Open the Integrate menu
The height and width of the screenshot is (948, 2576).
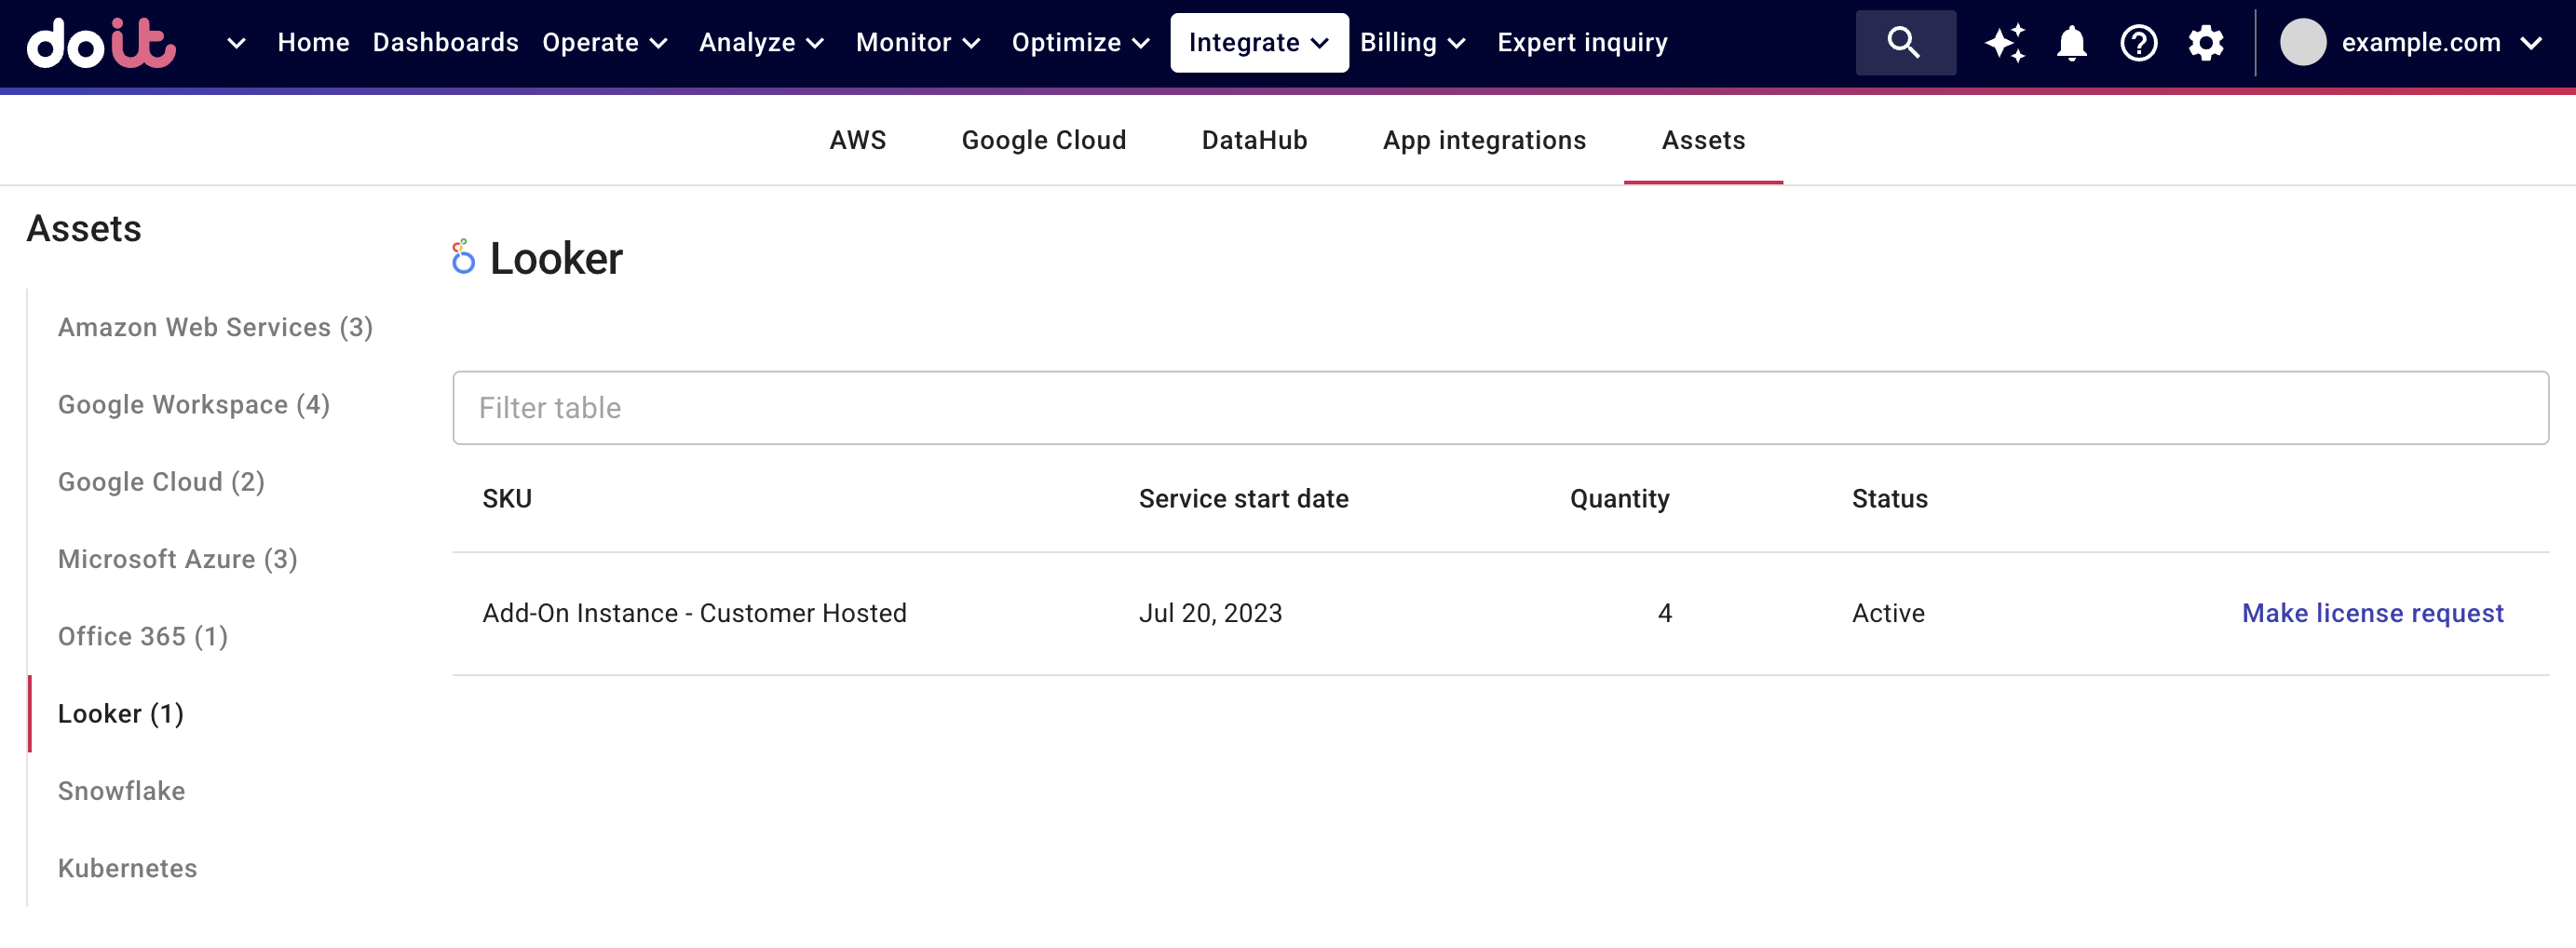[1258, 43]
